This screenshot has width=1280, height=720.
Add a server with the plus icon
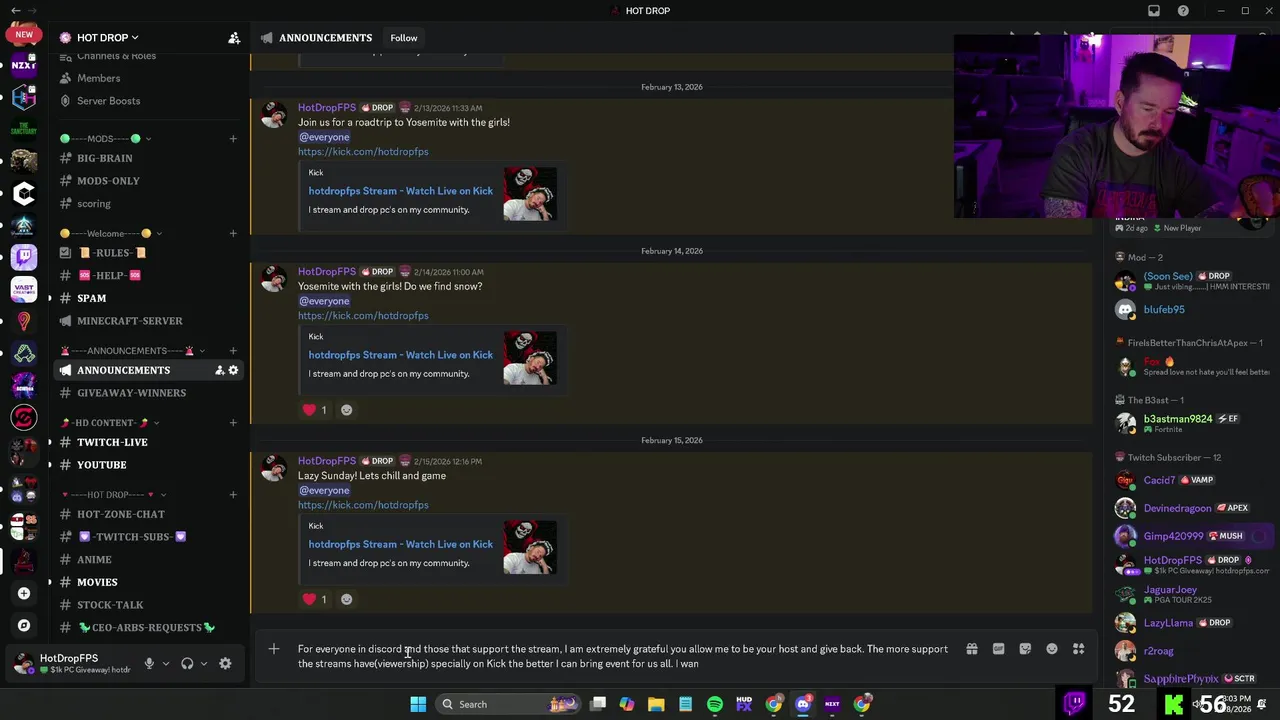(24, 593)
